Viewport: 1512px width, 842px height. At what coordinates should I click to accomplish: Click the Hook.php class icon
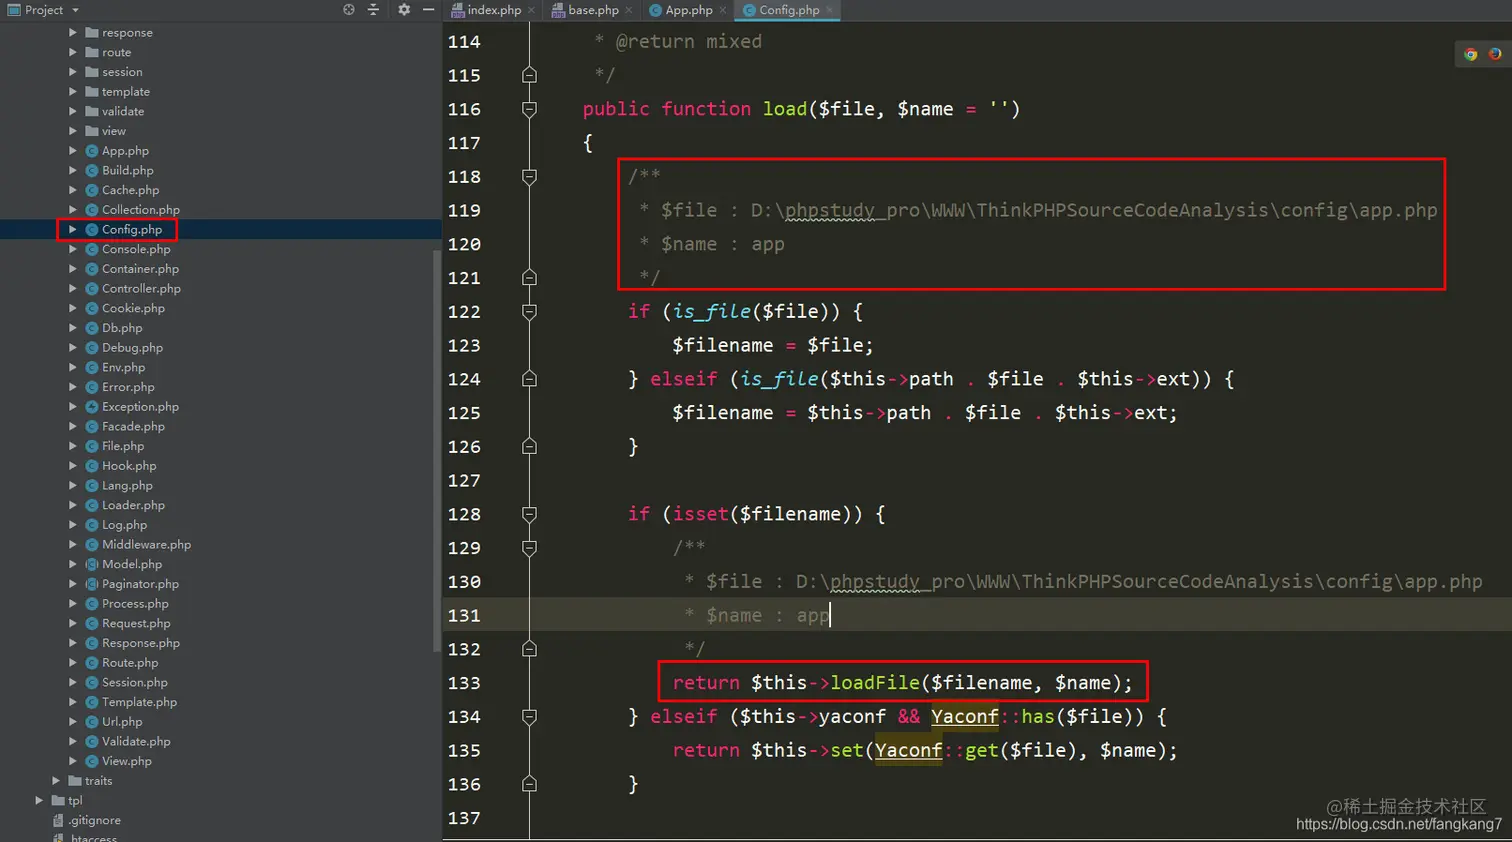pyautogui.click(x=92, y=466)
